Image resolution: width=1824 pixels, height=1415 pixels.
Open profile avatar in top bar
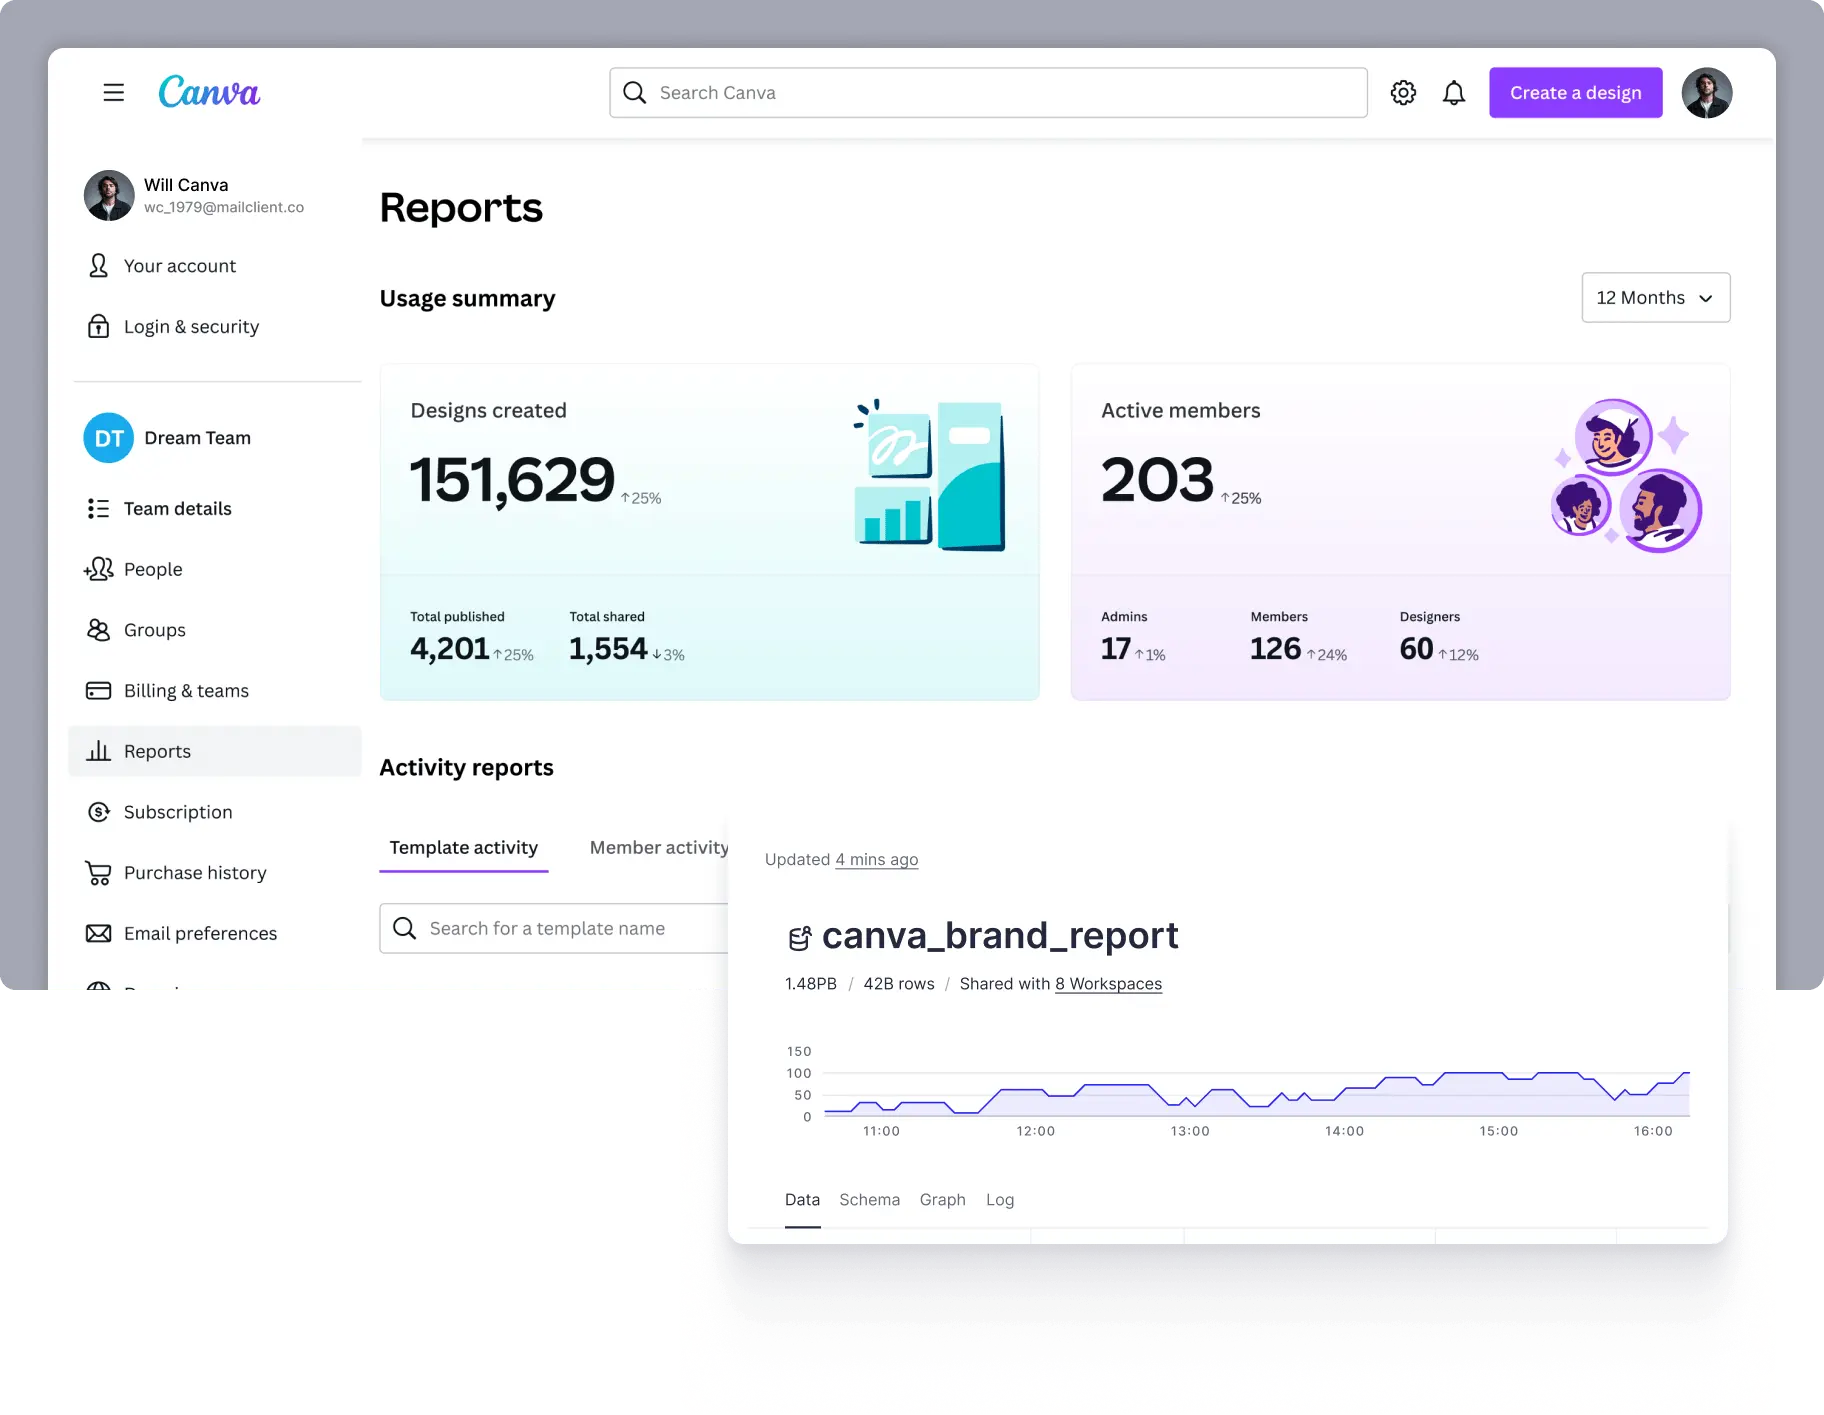click(x=1706, y=93)
